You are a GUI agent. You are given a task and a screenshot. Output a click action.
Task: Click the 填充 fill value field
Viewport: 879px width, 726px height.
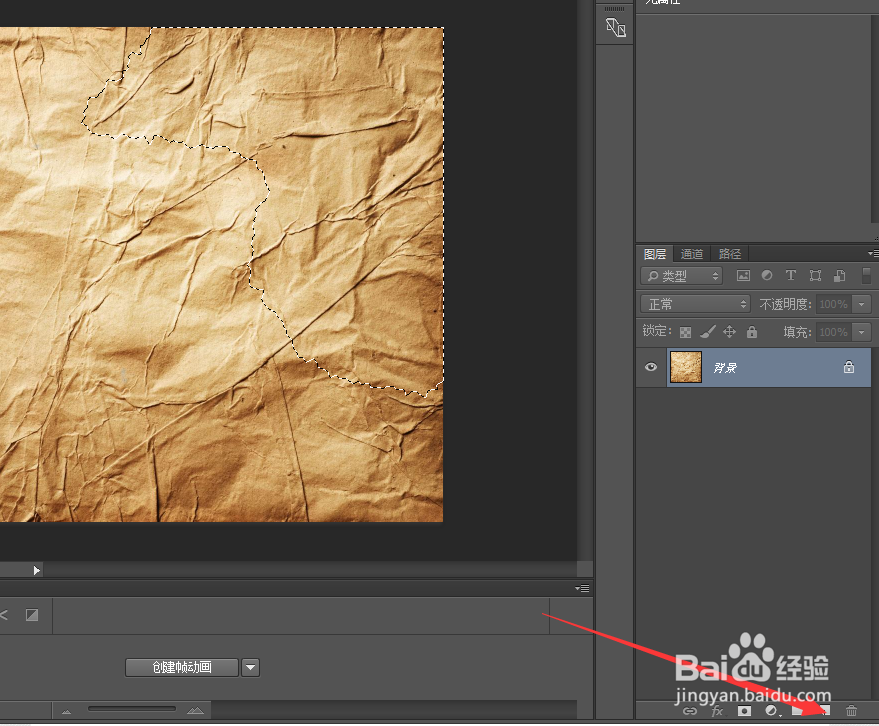[x=833, y=332]
